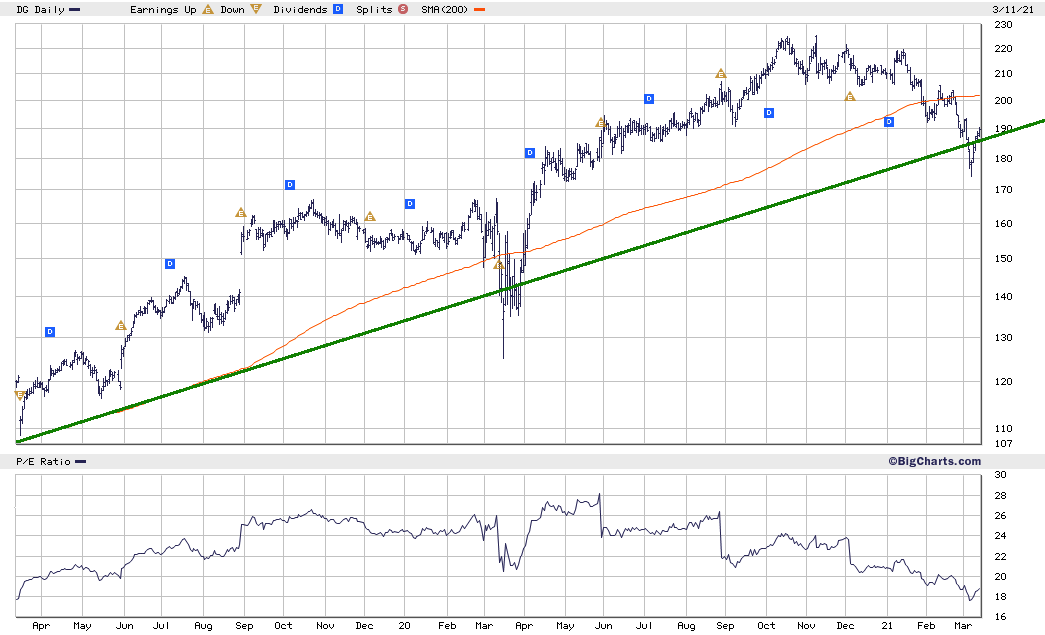Viewport: 1045px width, 635px height.
Task: Click the blue Dividends D legend icon
Action: click(x=338, y=9)
